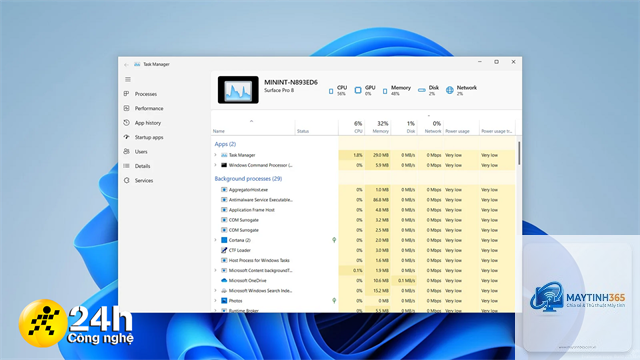Click the Task Manager title bar icon
Viewport: 640px width, 360px height.
point(137,64)
